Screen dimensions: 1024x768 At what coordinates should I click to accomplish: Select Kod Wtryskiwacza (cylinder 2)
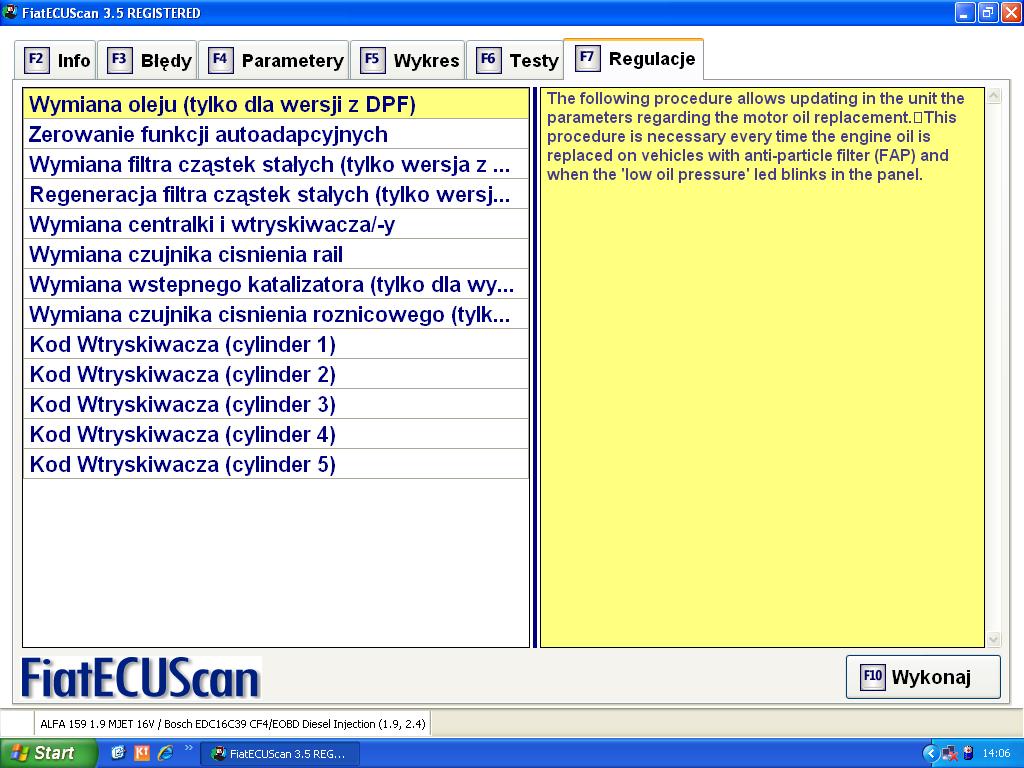tap(276, 375)
